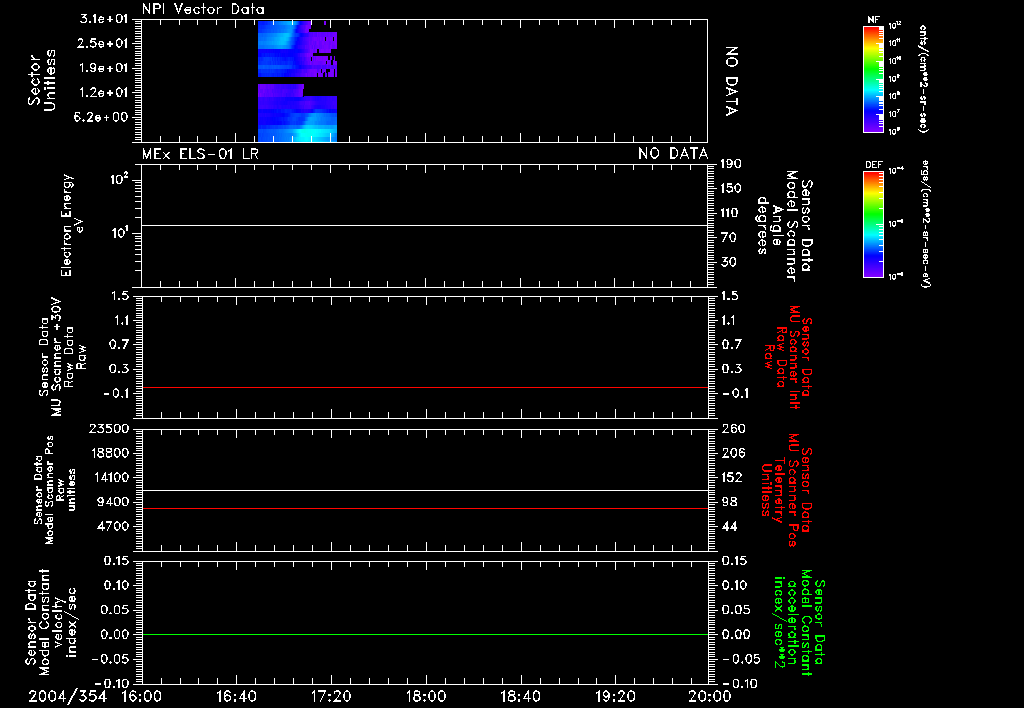
Task: Click the DEF color scale bar
Action: (x=873, y=224)
